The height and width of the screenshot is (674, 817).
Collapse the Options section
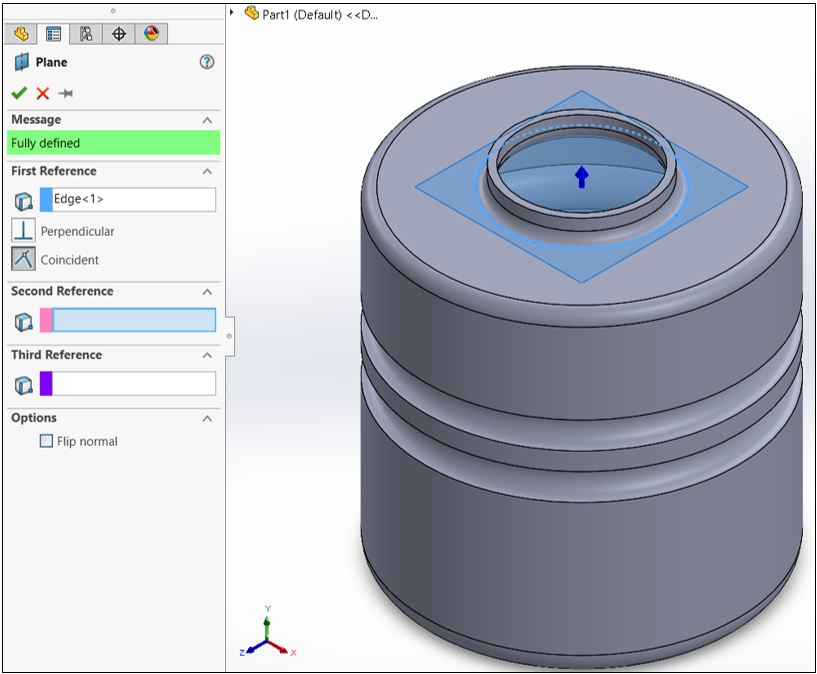pos(207,417)
